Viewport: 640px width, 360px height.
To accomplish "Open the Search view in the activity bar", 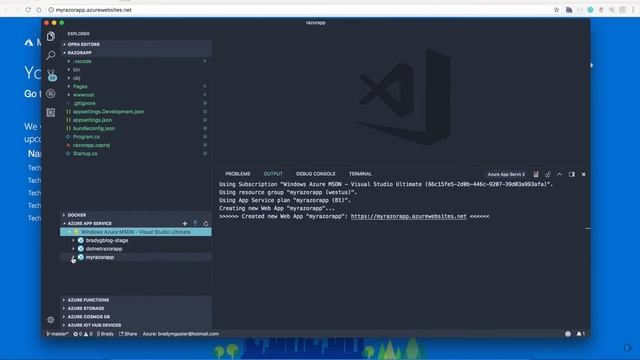I will pyautogui.click(x=51, y=55).
